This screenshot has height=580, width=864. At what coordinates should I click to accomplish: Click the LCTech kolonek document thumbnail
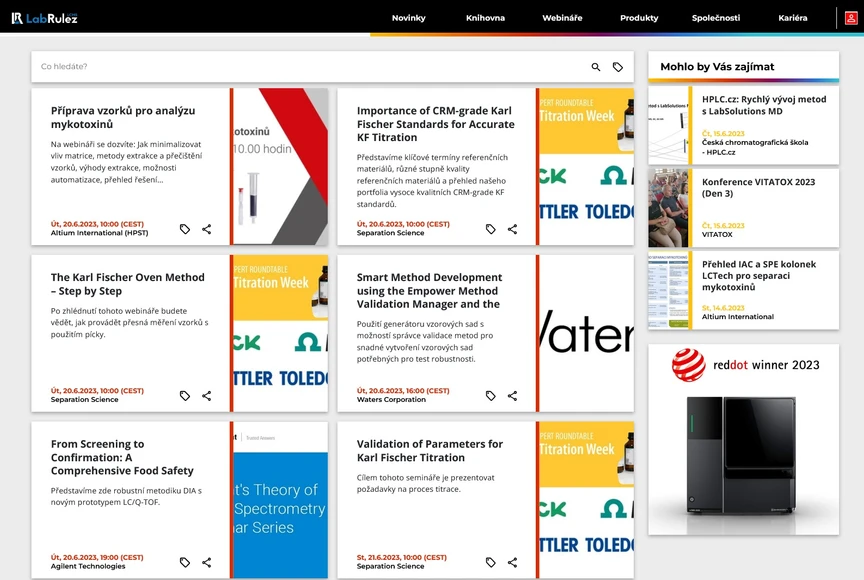[x=668, y=290]
